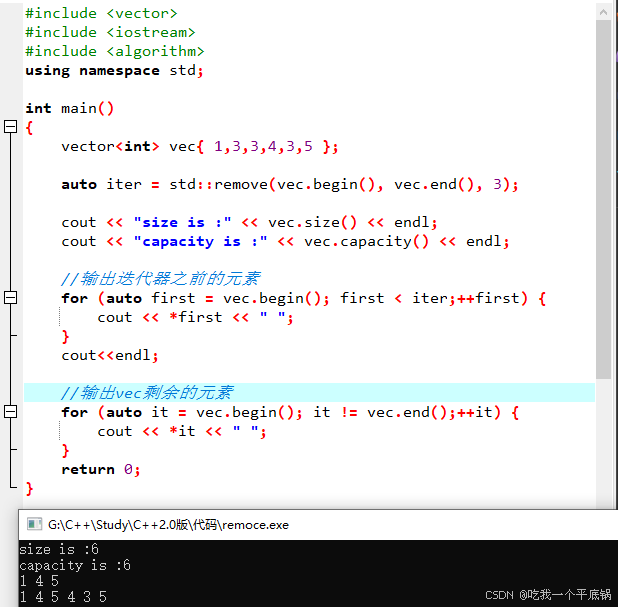Click console output line '1 4 5 4 3 5'
Viewport: 618px width, 607px height.
[x=63, y=597]
